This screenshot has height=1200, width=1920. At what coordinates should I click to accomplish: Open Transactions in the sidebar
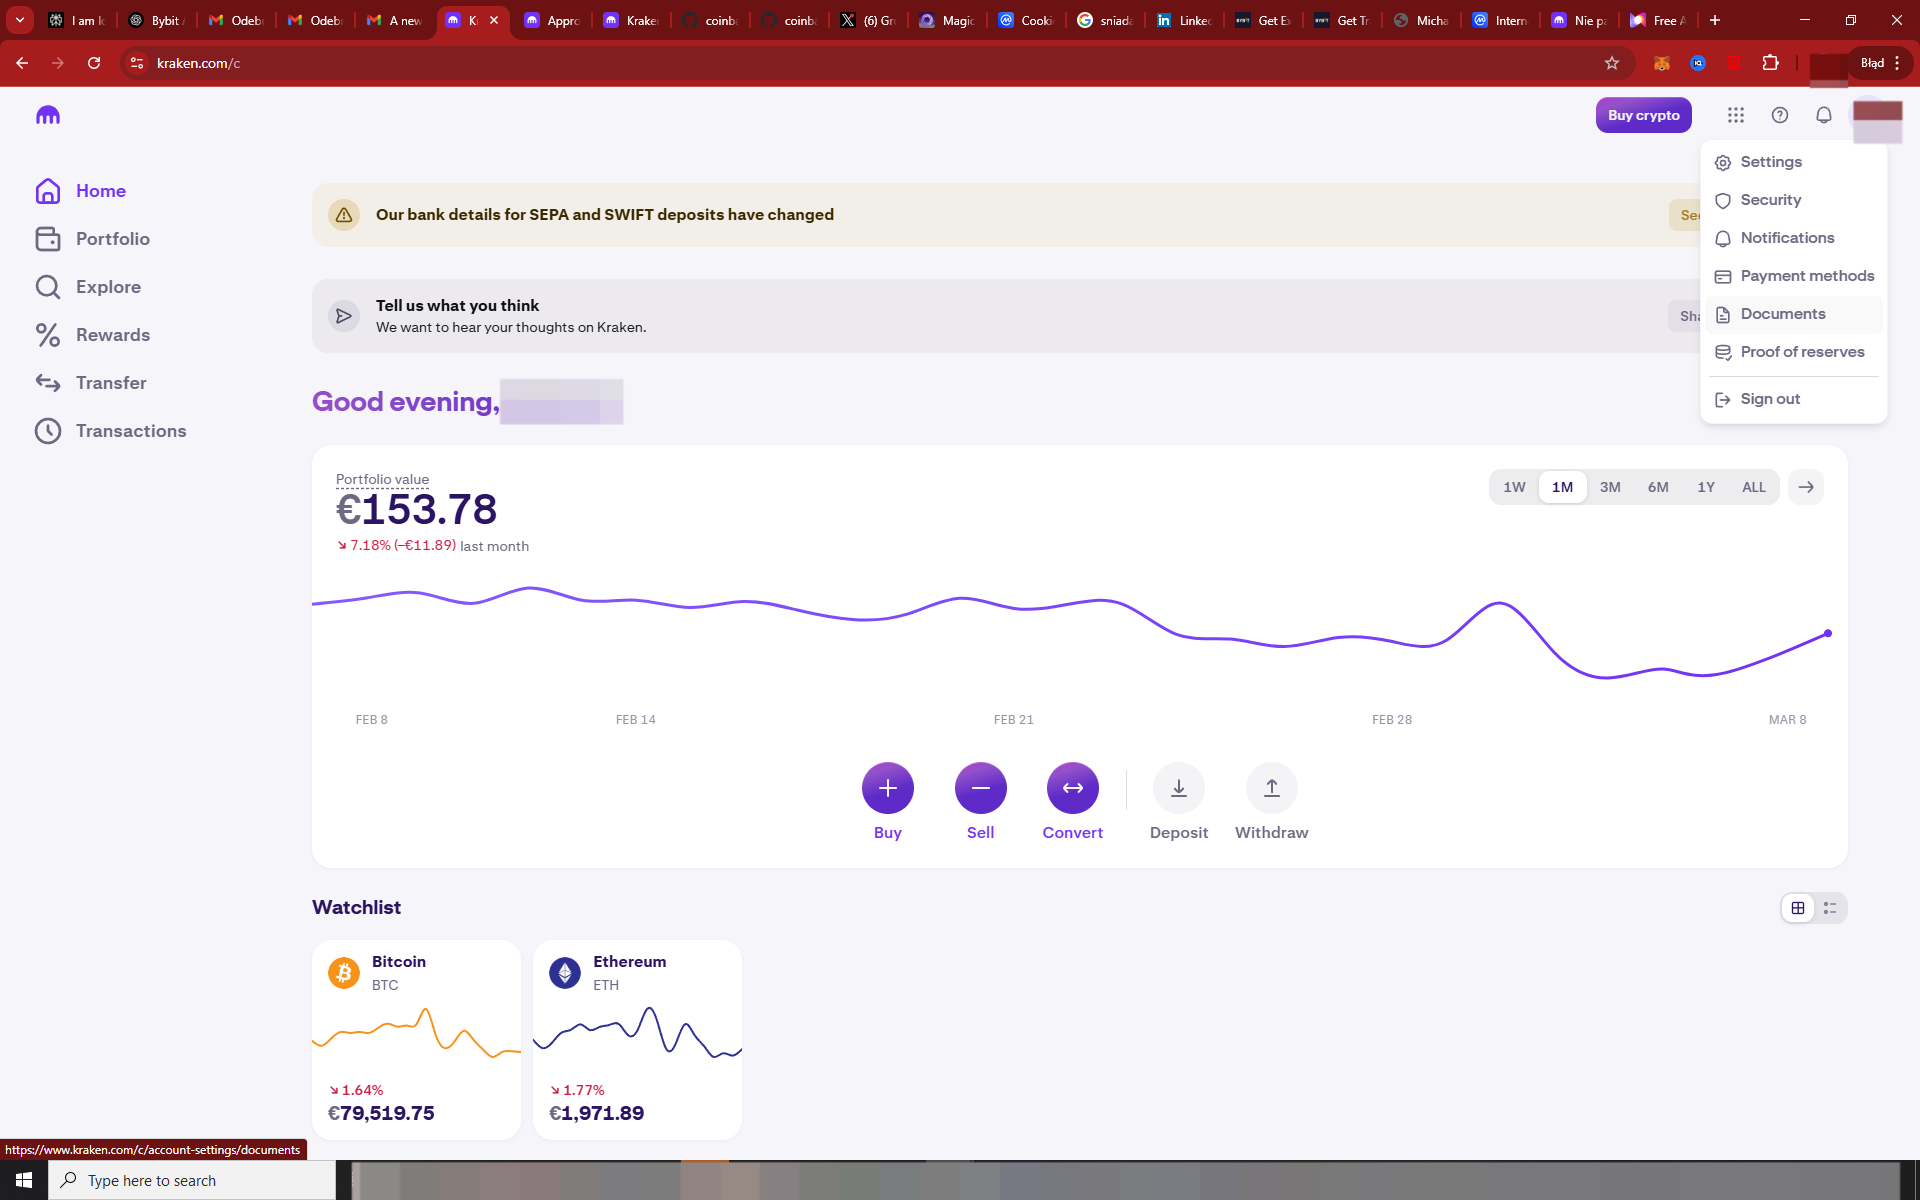point(111,431)
